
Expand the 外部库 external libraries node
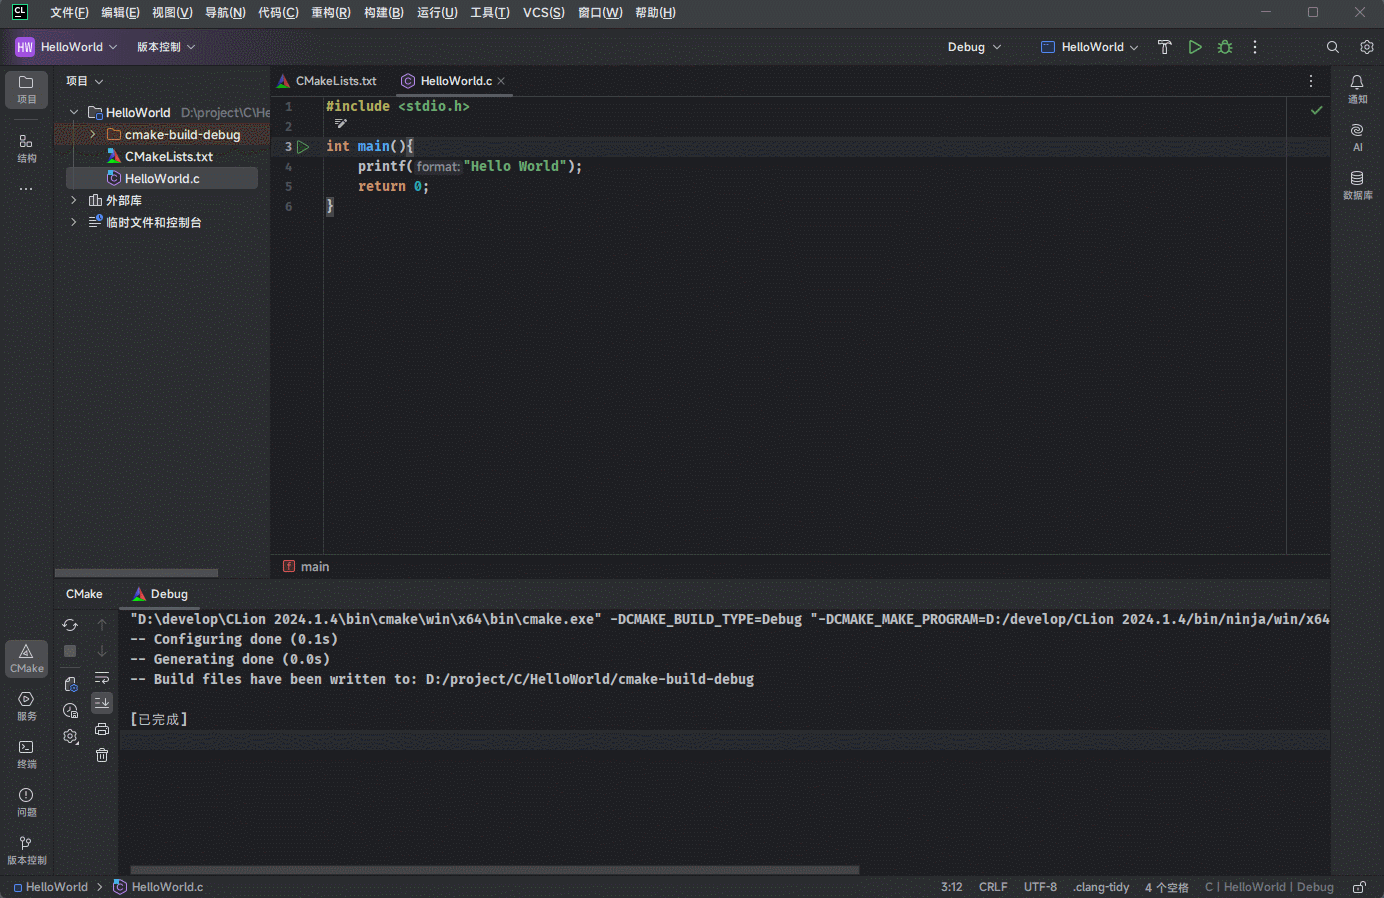tap(74, 201)
